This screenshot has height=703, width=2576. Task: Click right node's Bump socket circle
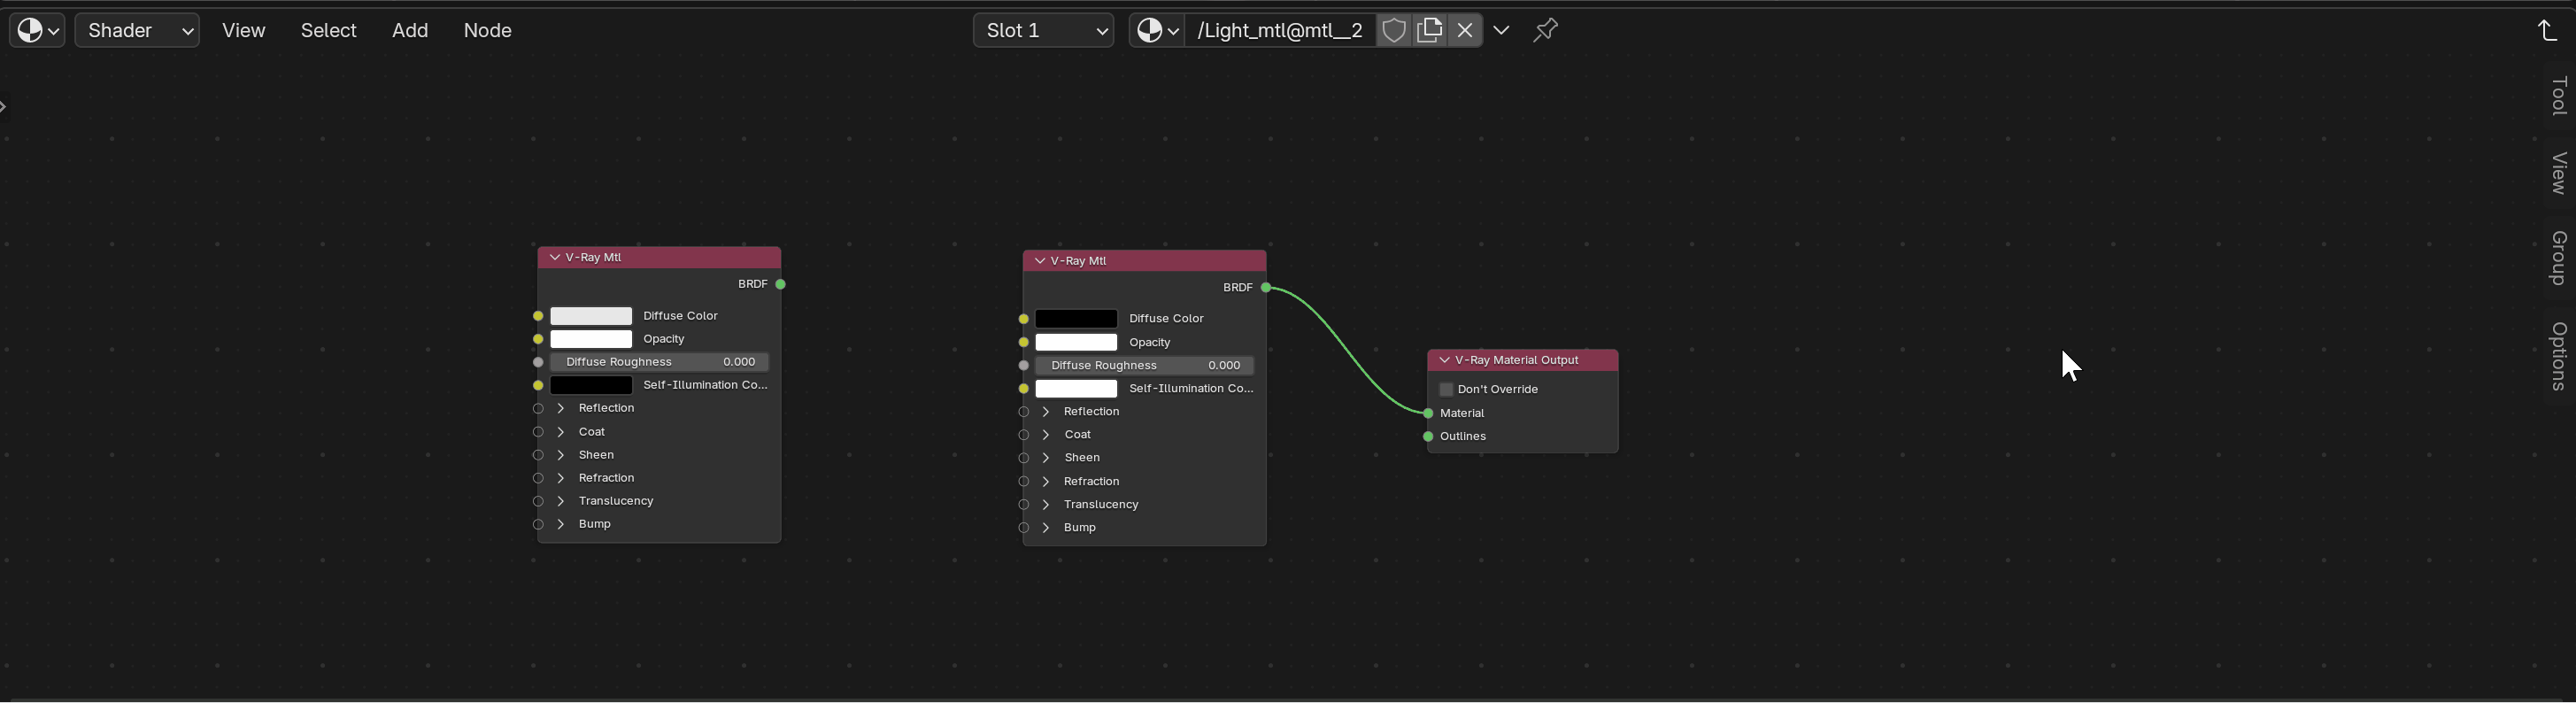point(1023,528)
